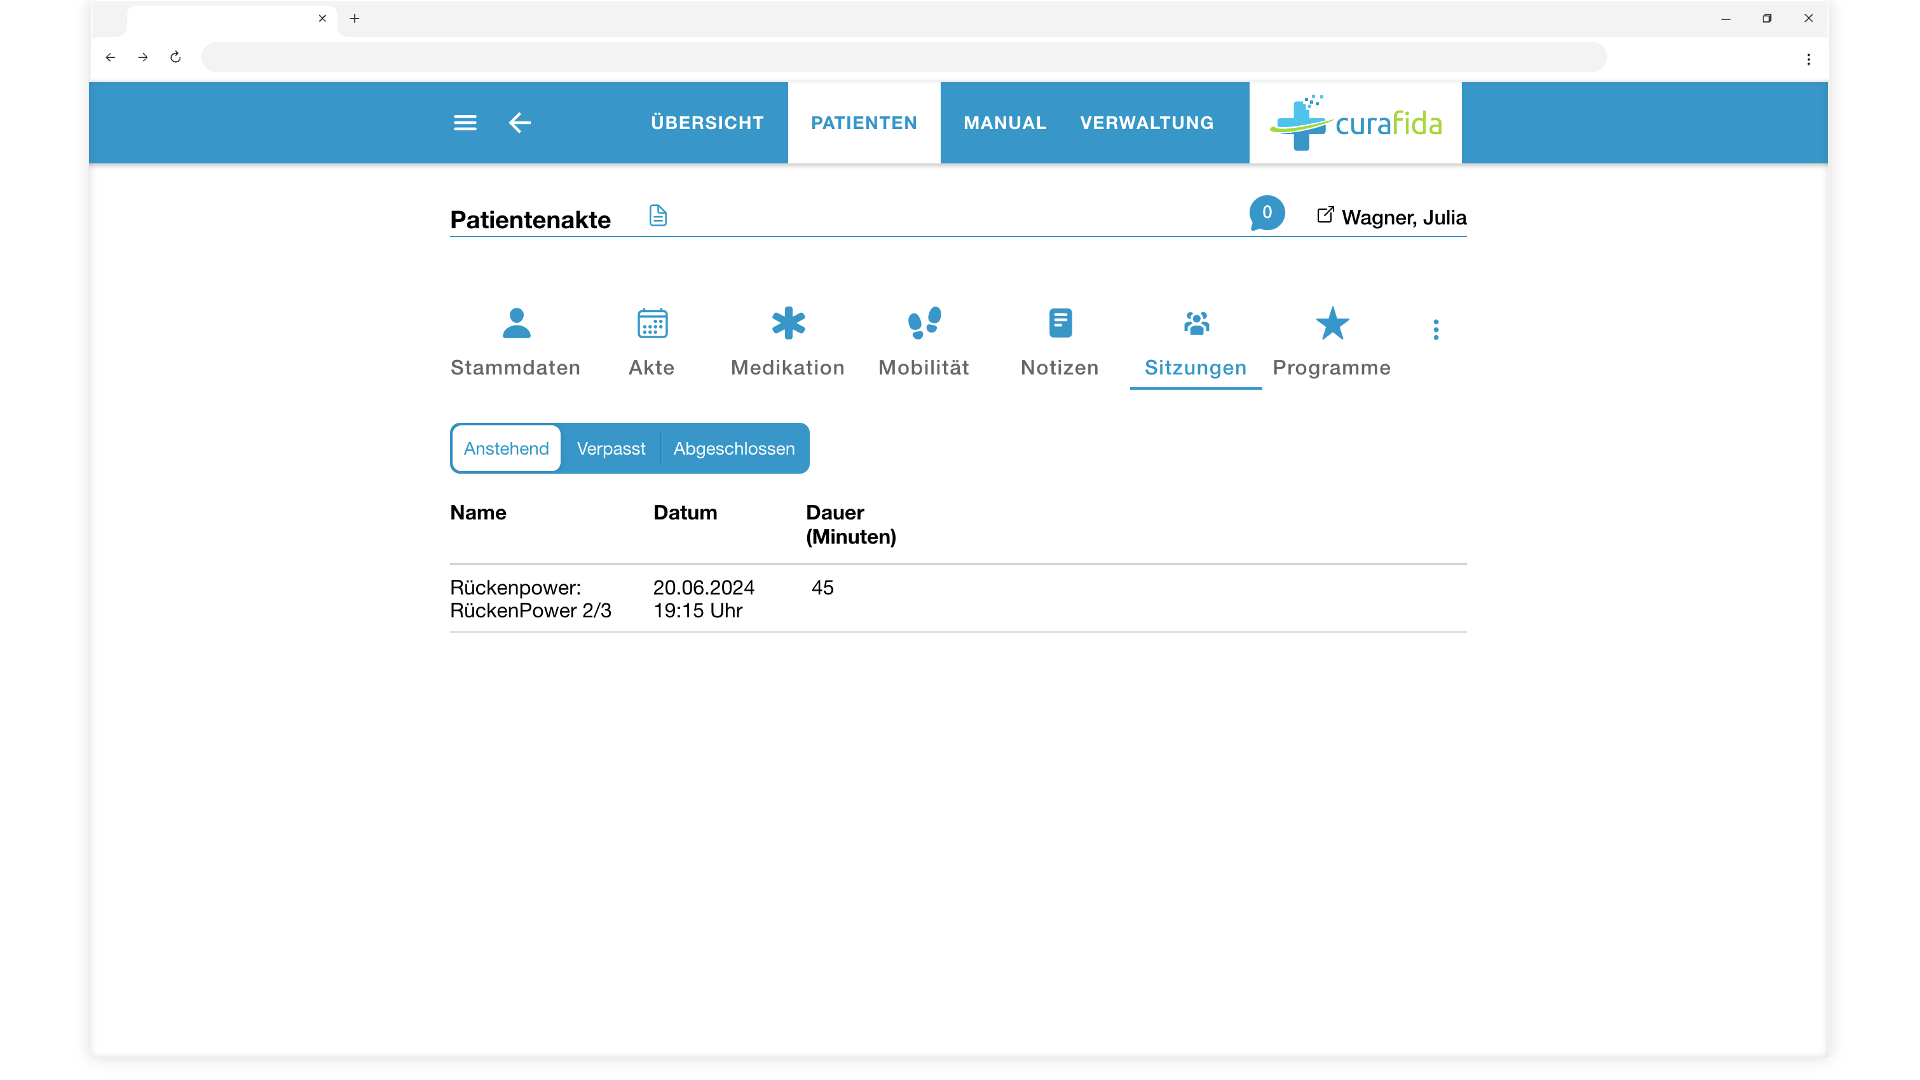
Task: Click the Datum column header
Action: coord(685,513)
